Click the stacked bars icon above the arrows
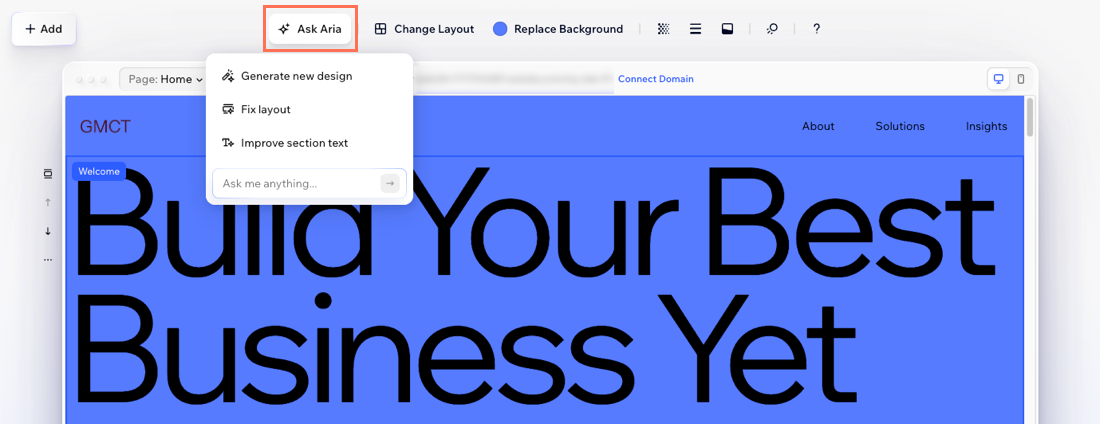The height and width of the screenshot is (424, 1100). [x=47, y=174]
